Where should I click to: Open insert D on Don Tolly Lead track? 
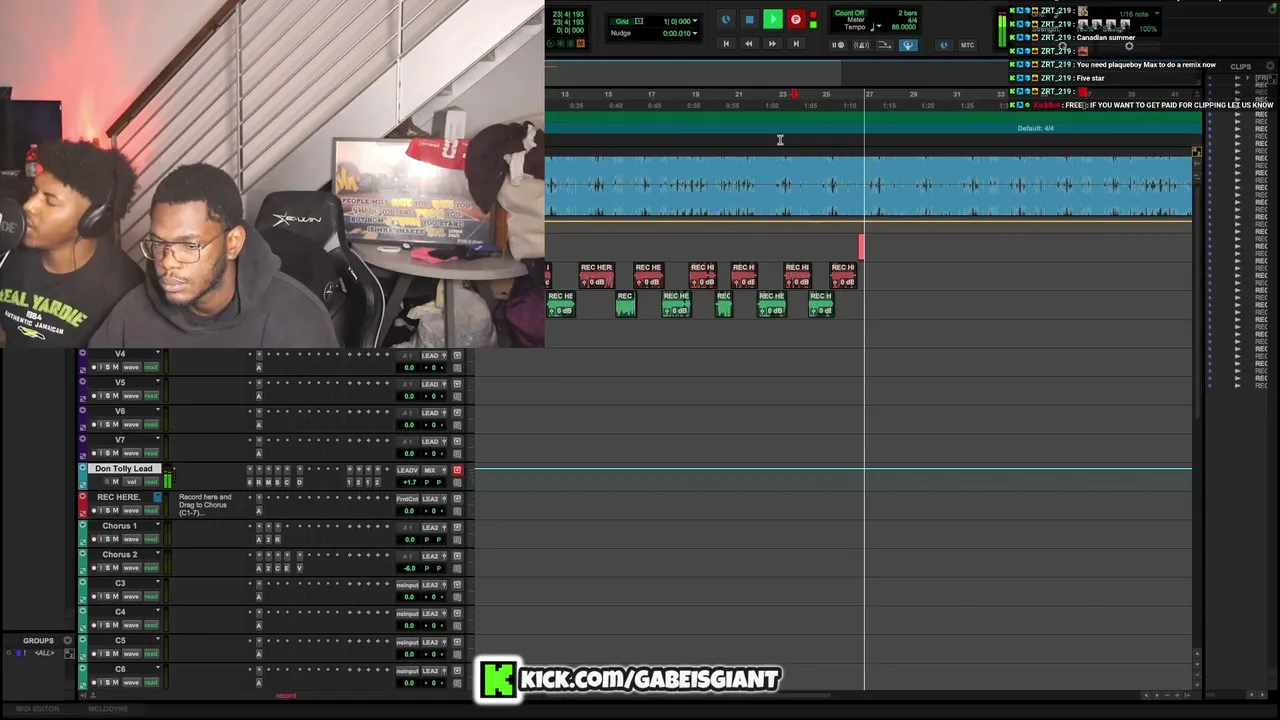299,482
